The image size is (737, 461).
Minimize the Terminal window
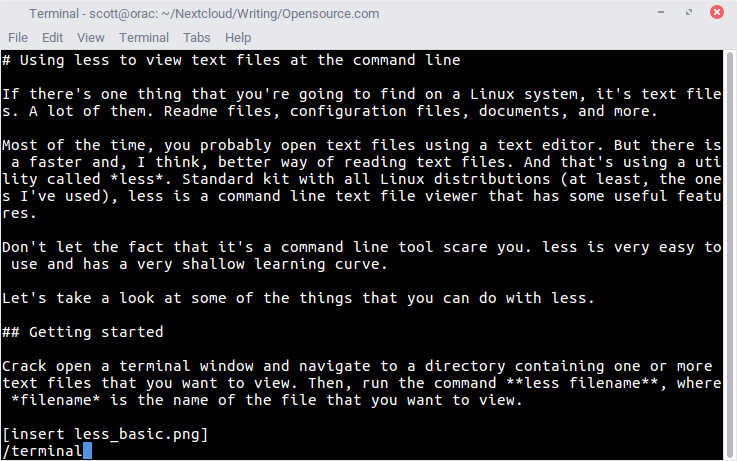pyautogui.click(x=662, y=13)
